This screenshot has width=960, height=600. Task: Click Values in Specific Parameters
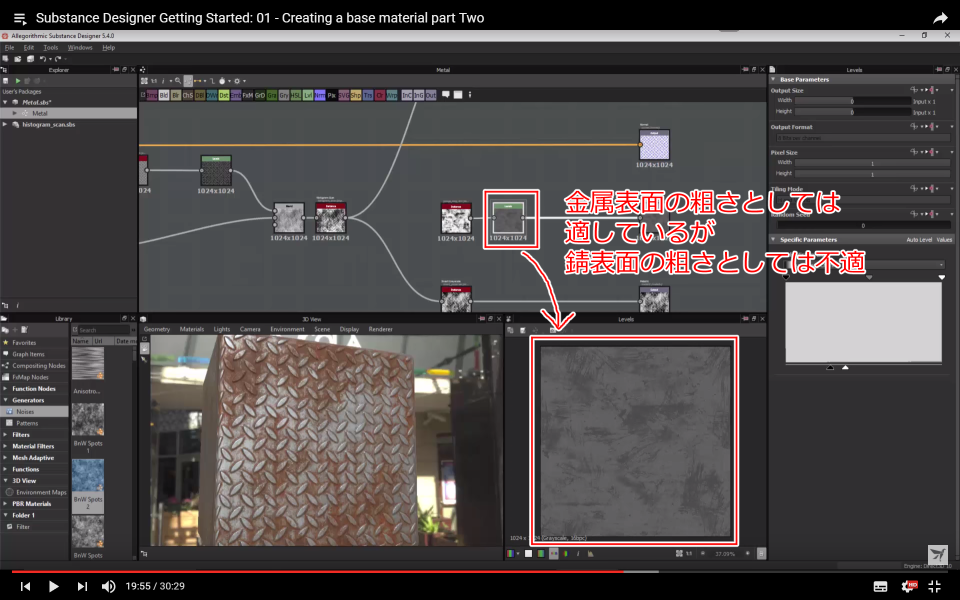pos(944,240)
